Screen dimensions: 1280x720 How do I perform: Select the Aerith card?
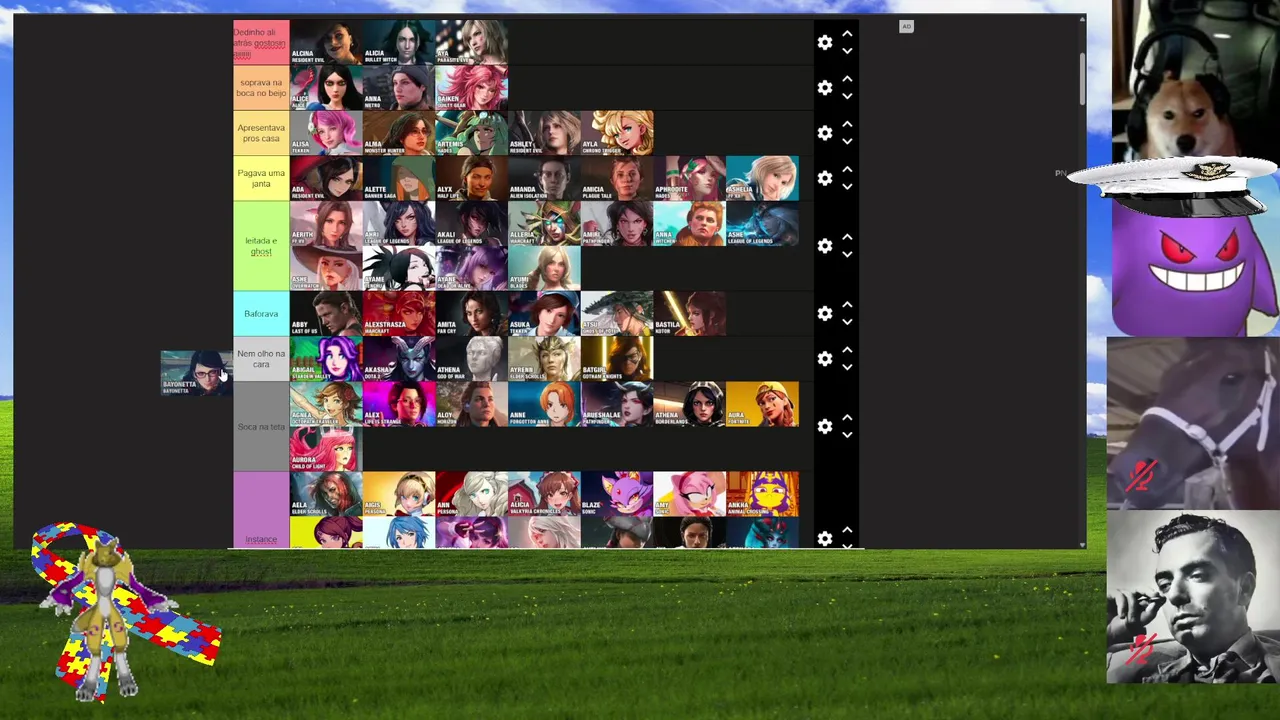click(326, 223)
